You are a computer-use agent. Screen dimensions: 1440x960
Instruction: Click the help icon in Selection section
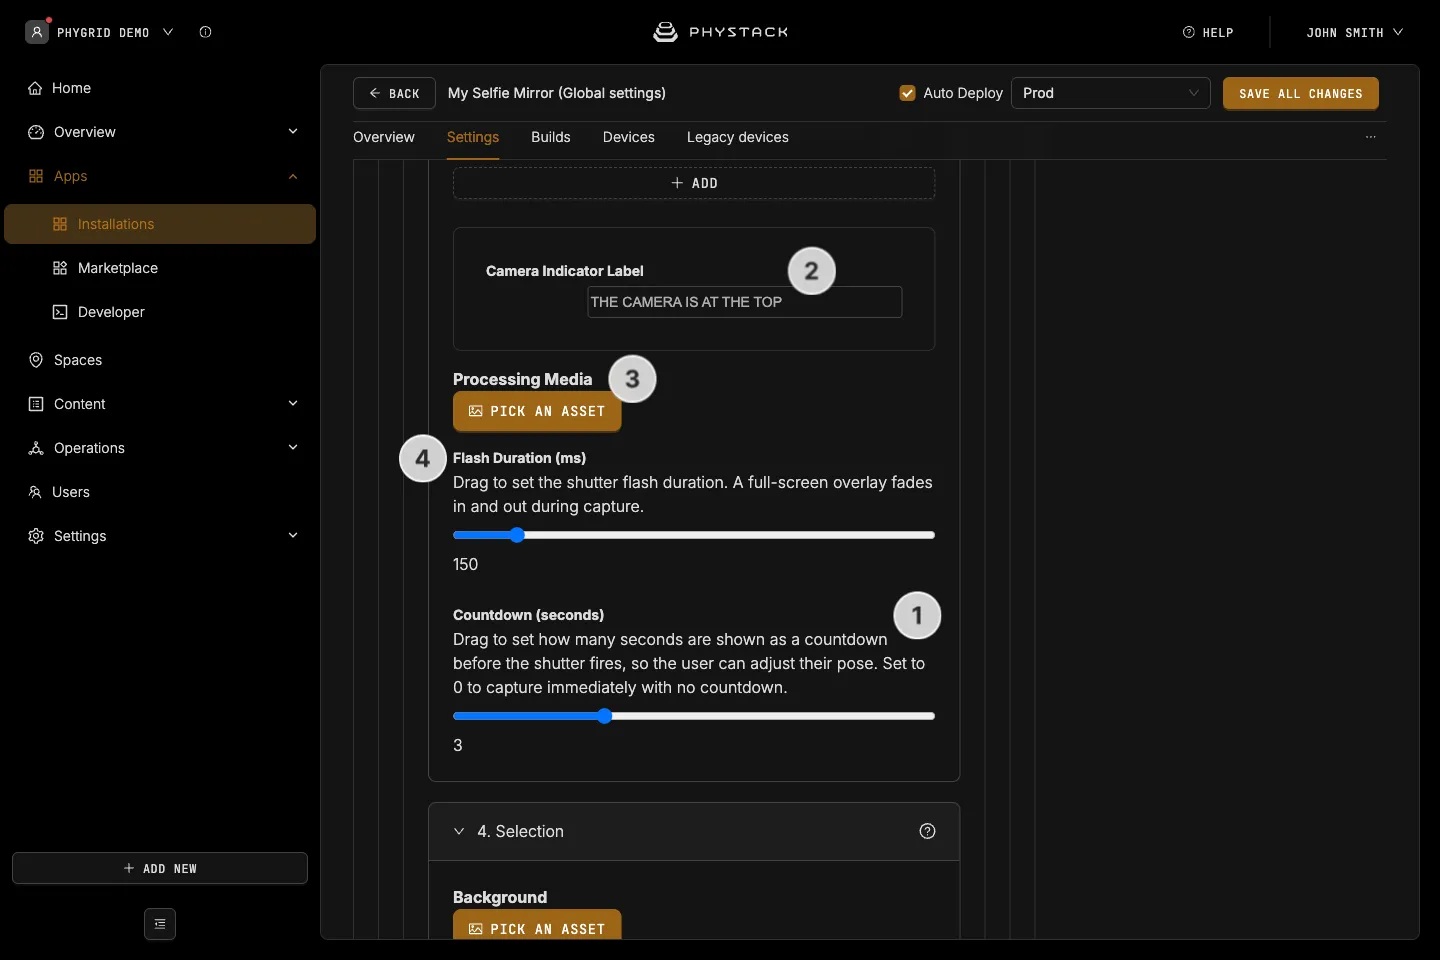click(927, 831)
